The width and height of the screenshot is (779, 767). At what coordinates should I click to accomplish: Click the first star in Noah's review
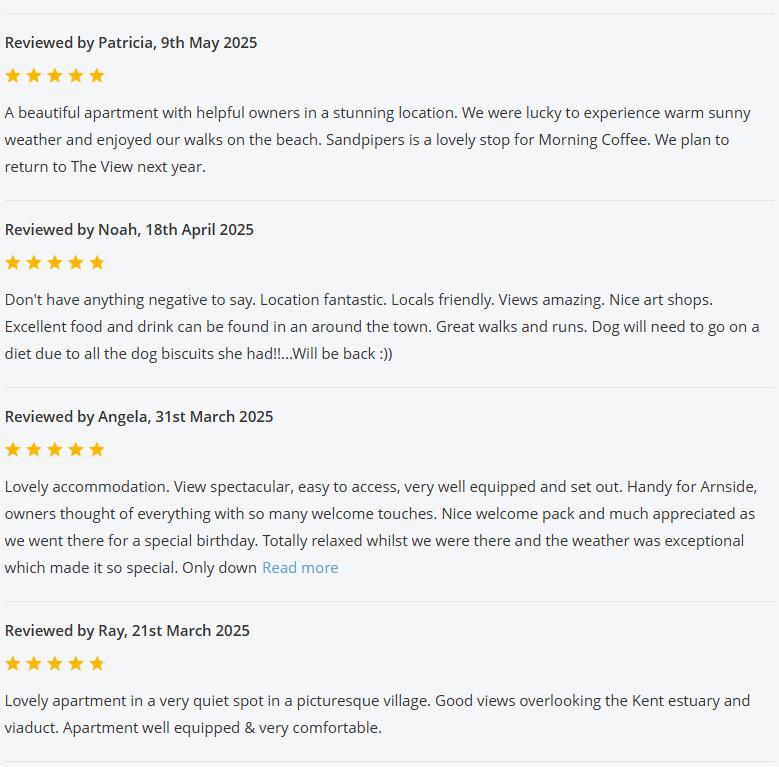pyautogui.click(x=13, y=263)
